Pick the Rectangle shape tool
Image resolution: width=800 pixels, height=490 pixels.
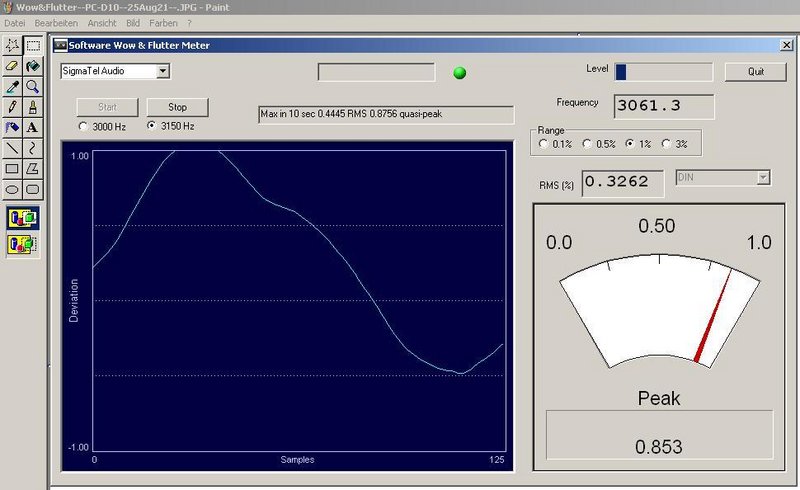[x=12, y=168]
